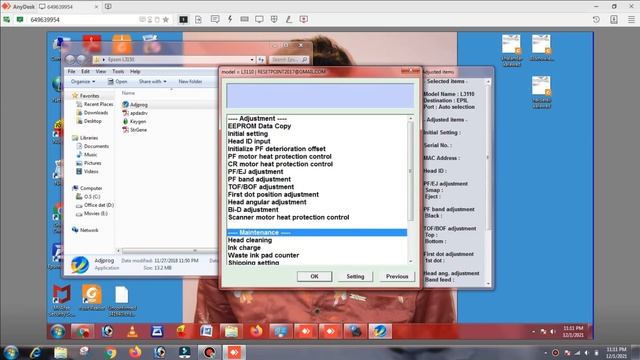
Task: Click favorite star icon in AnyDesk address bar
Action: [x=166, y=20]
